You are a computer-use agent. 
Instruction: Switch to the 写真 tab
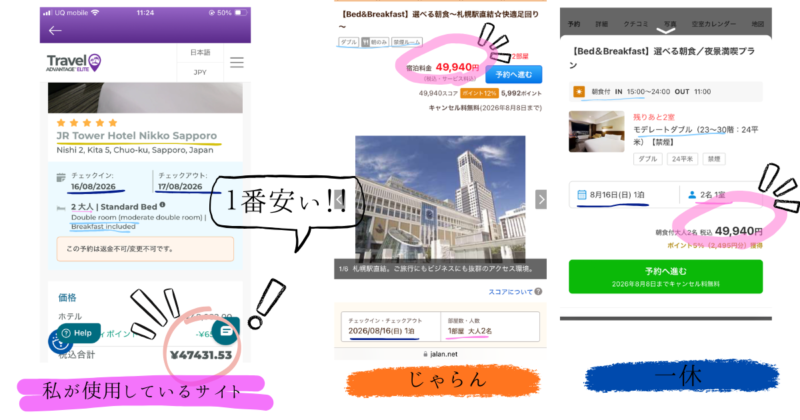point(670,24)
